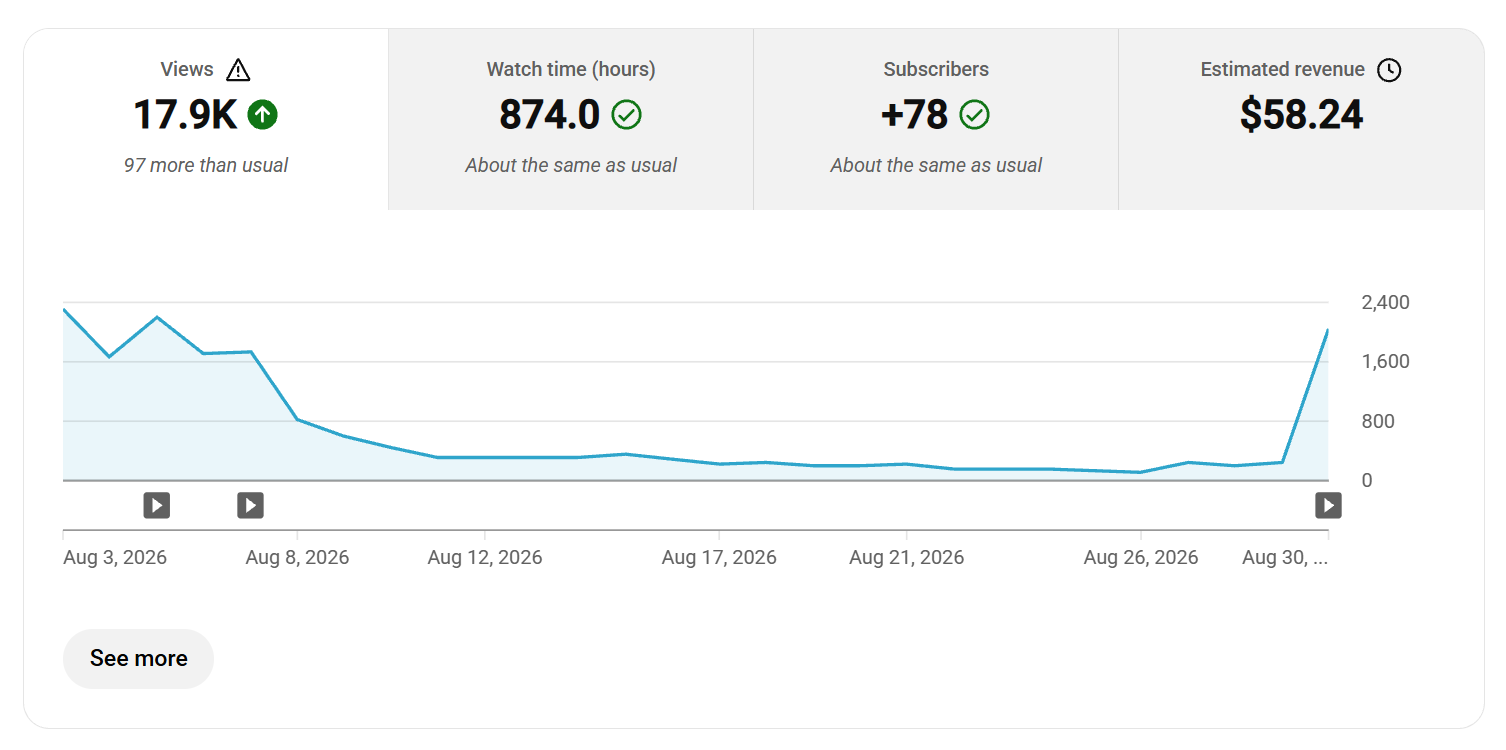Click the chart line peak at Aug 30
Screen dimensions: 1506x750
click(x=1327, y=330)
